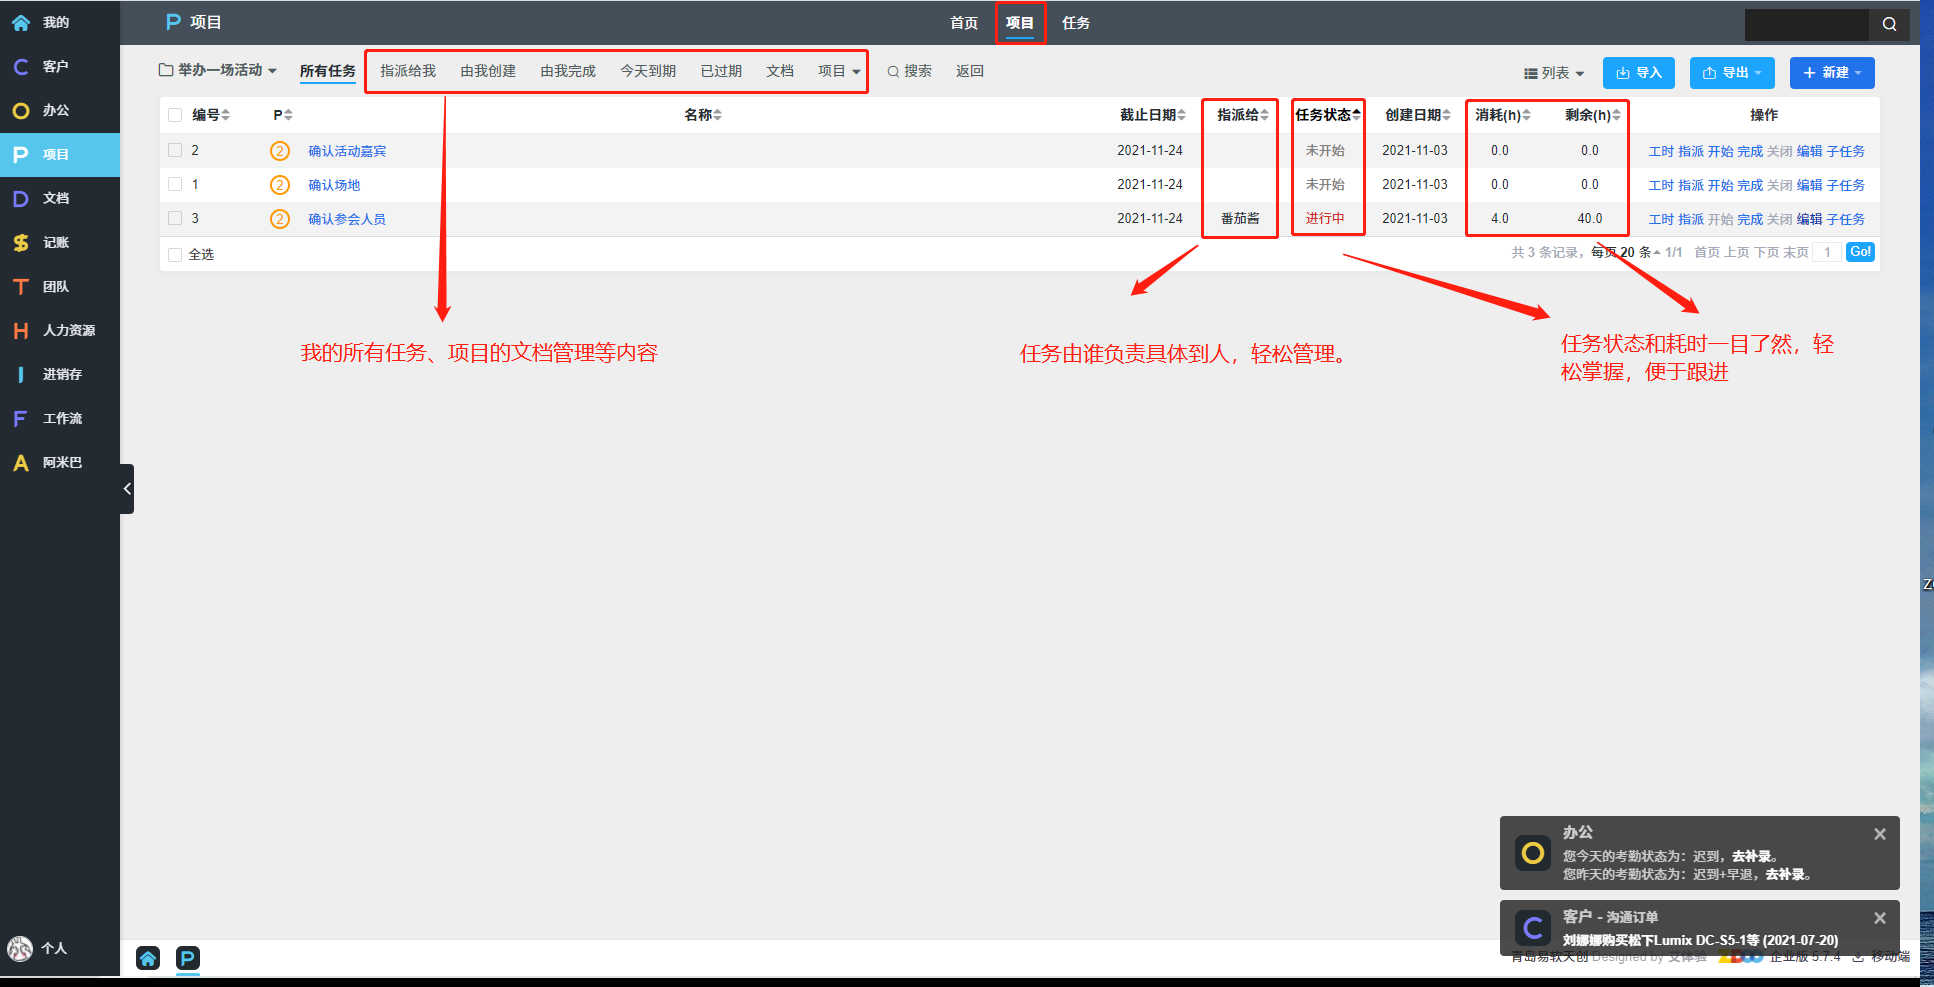Click 子任务 for task 确认场地
The width and height of the screenshot is (1934, 987).
click(x=1846, y=185)
